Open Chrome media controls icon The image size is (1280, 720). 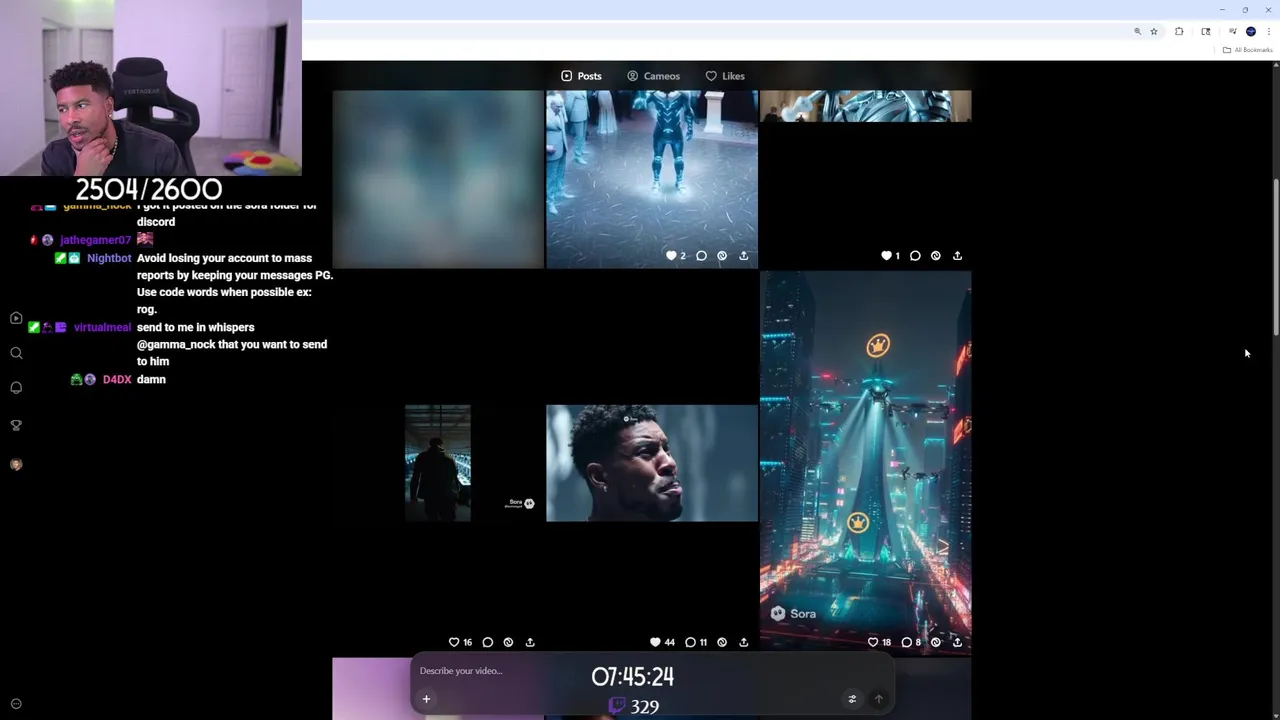point(1232,32)
